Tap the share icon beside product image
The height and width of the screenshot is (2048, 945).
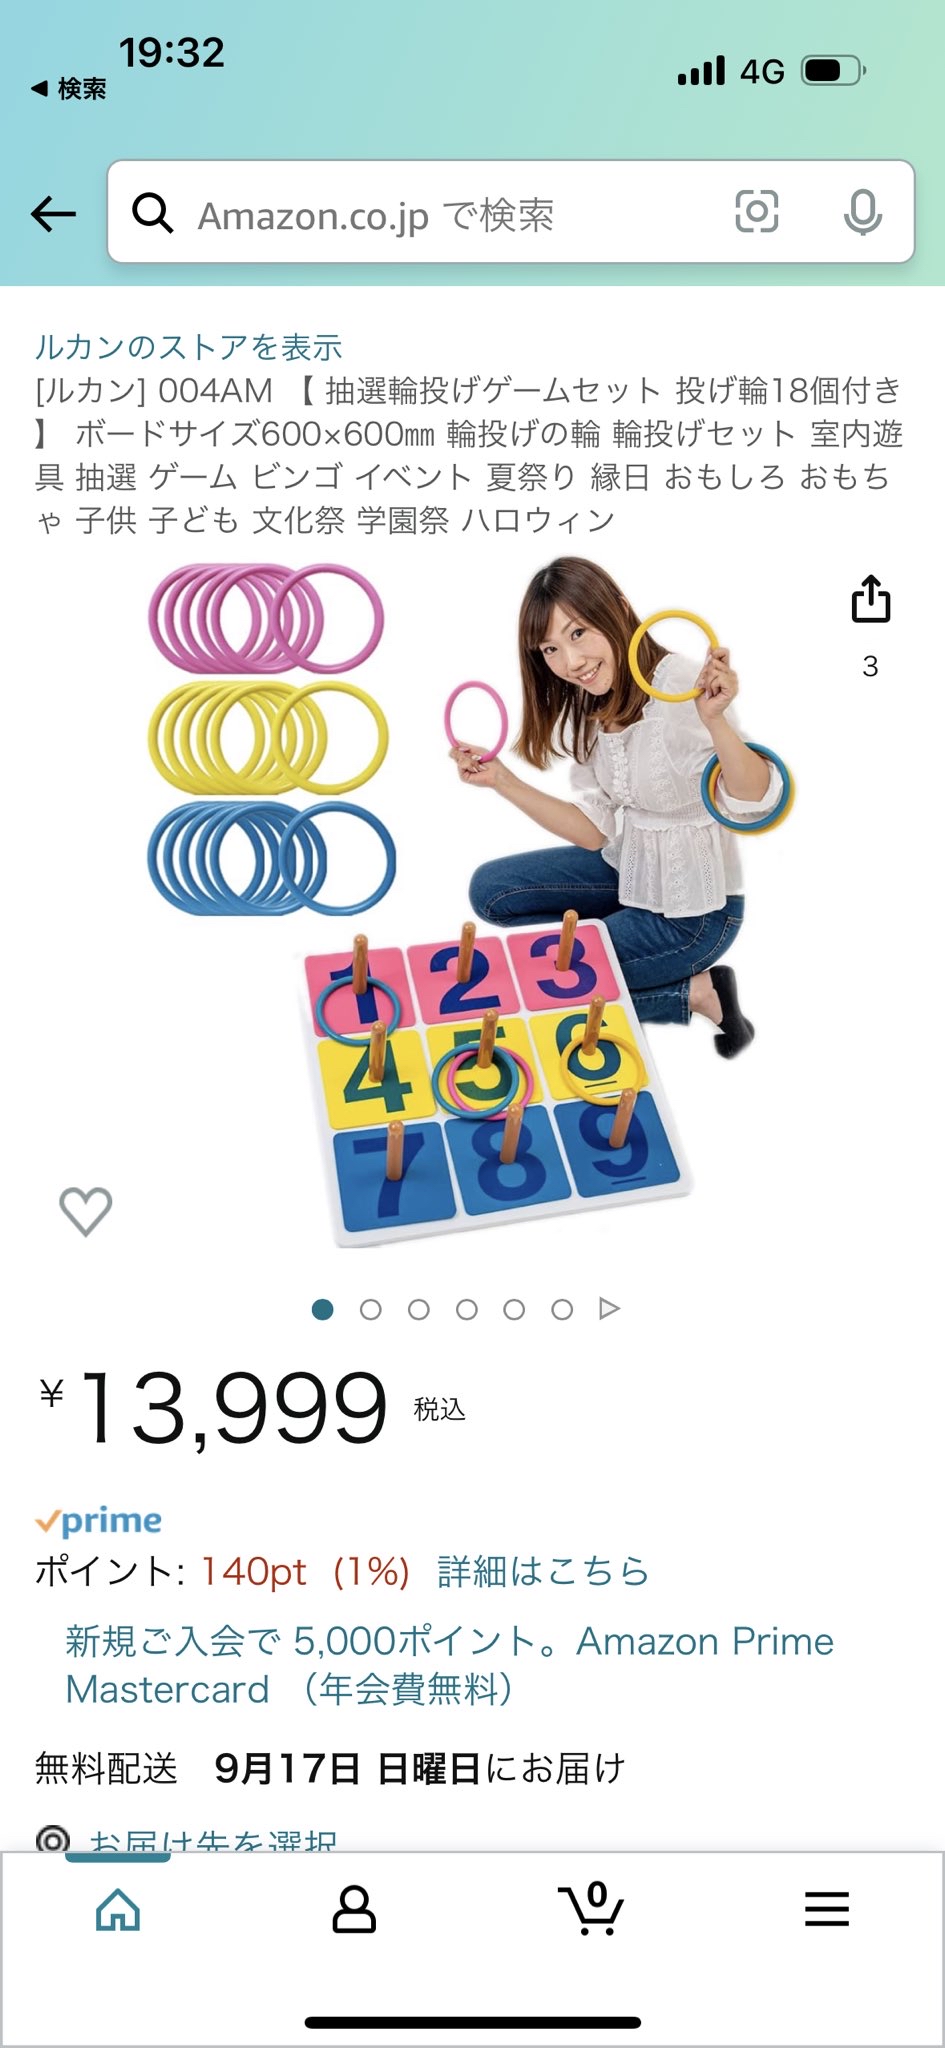pyautogui.click(x=870, y=599)
